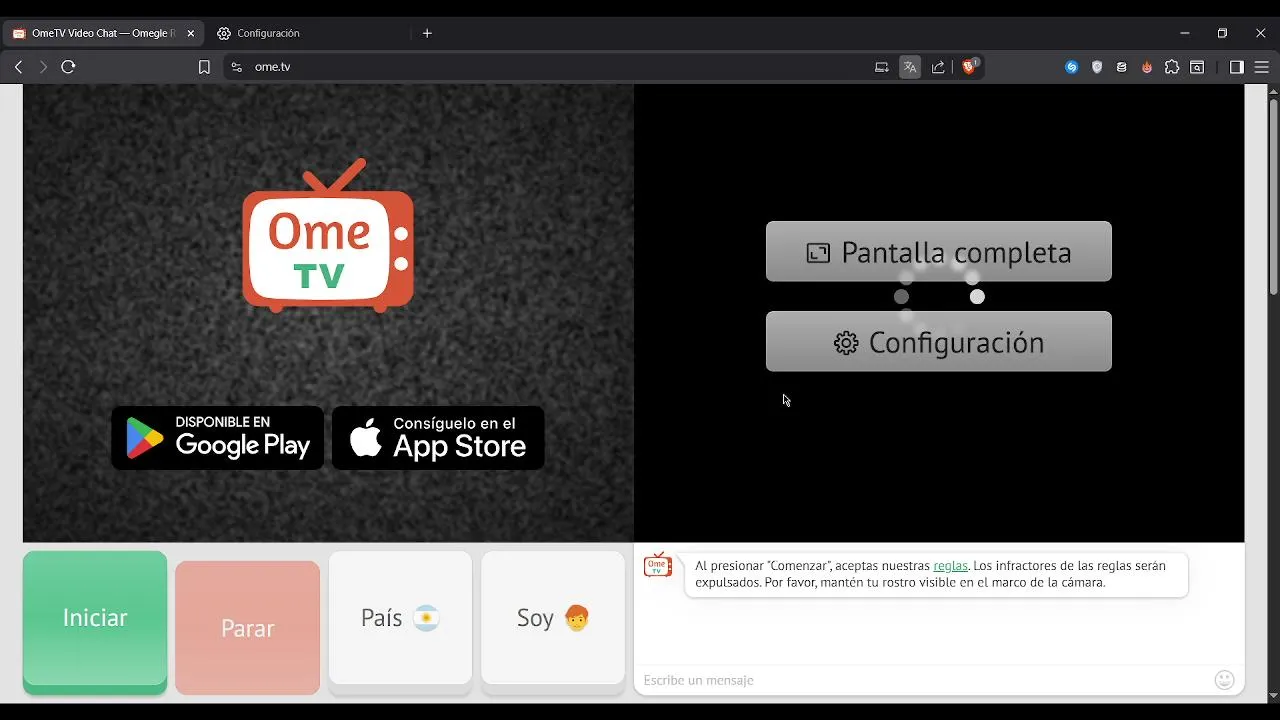Image resolution: width=1280 pixels, height=720 pixels.
Task: Open the grey shield extension icon
Action: click(1097, 67)
